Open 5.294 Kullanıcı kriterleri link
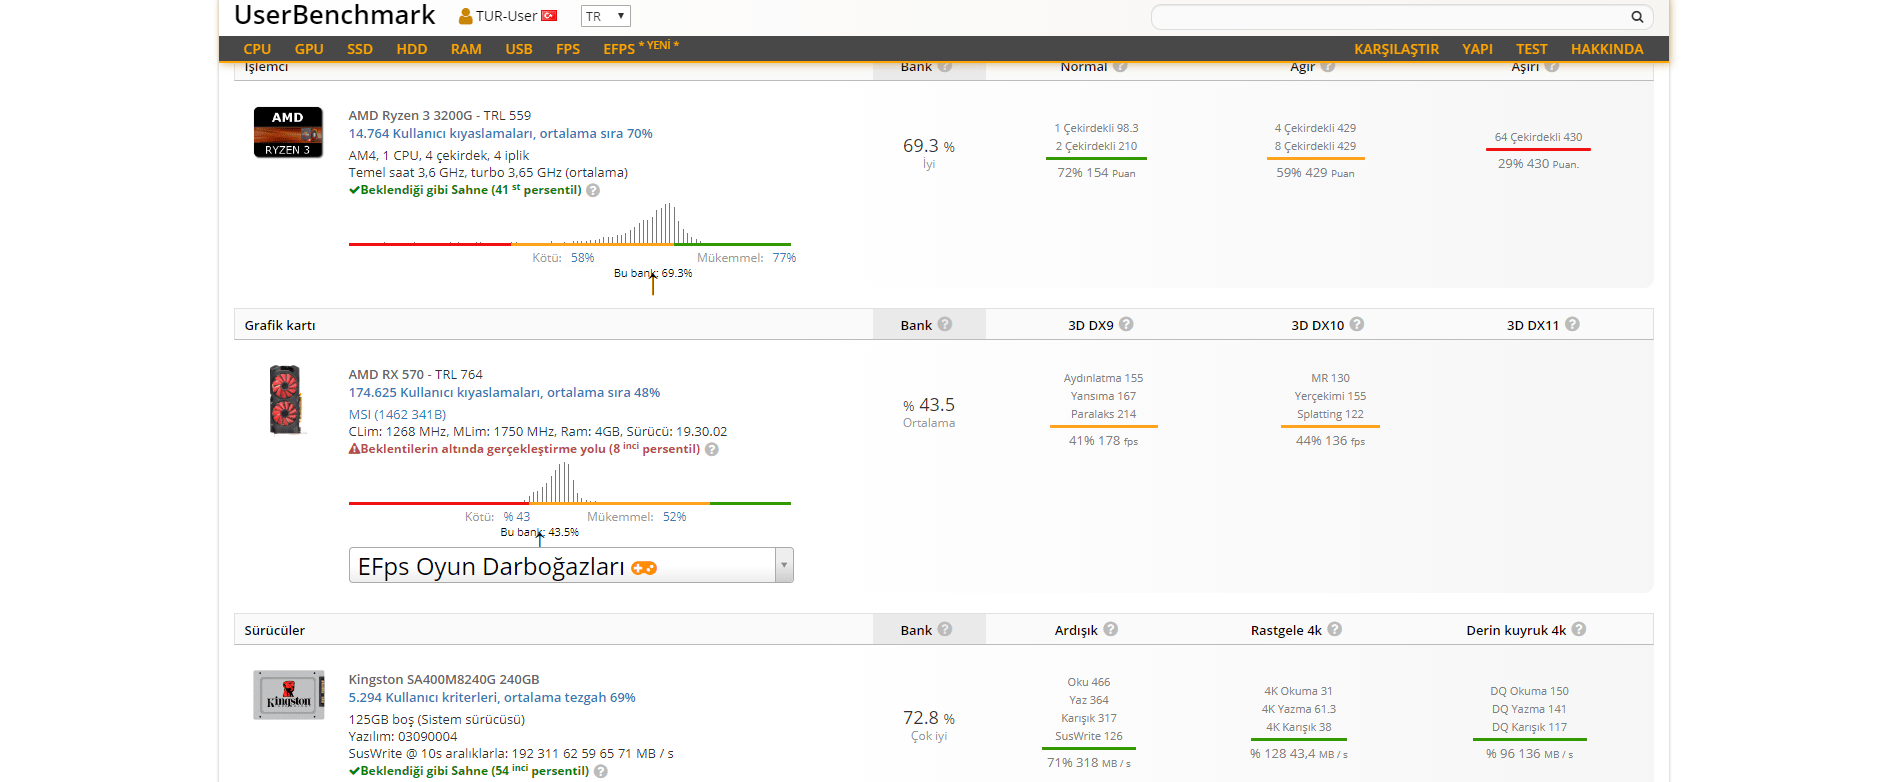This screenshot has width=1880, height=782. tap(492, 698)
